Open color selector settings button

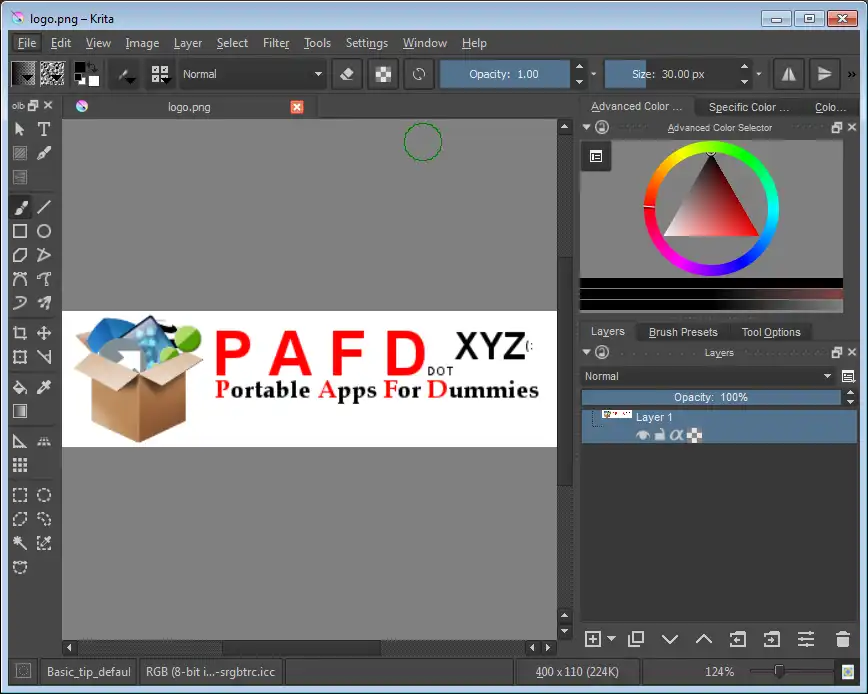point(596,157)
